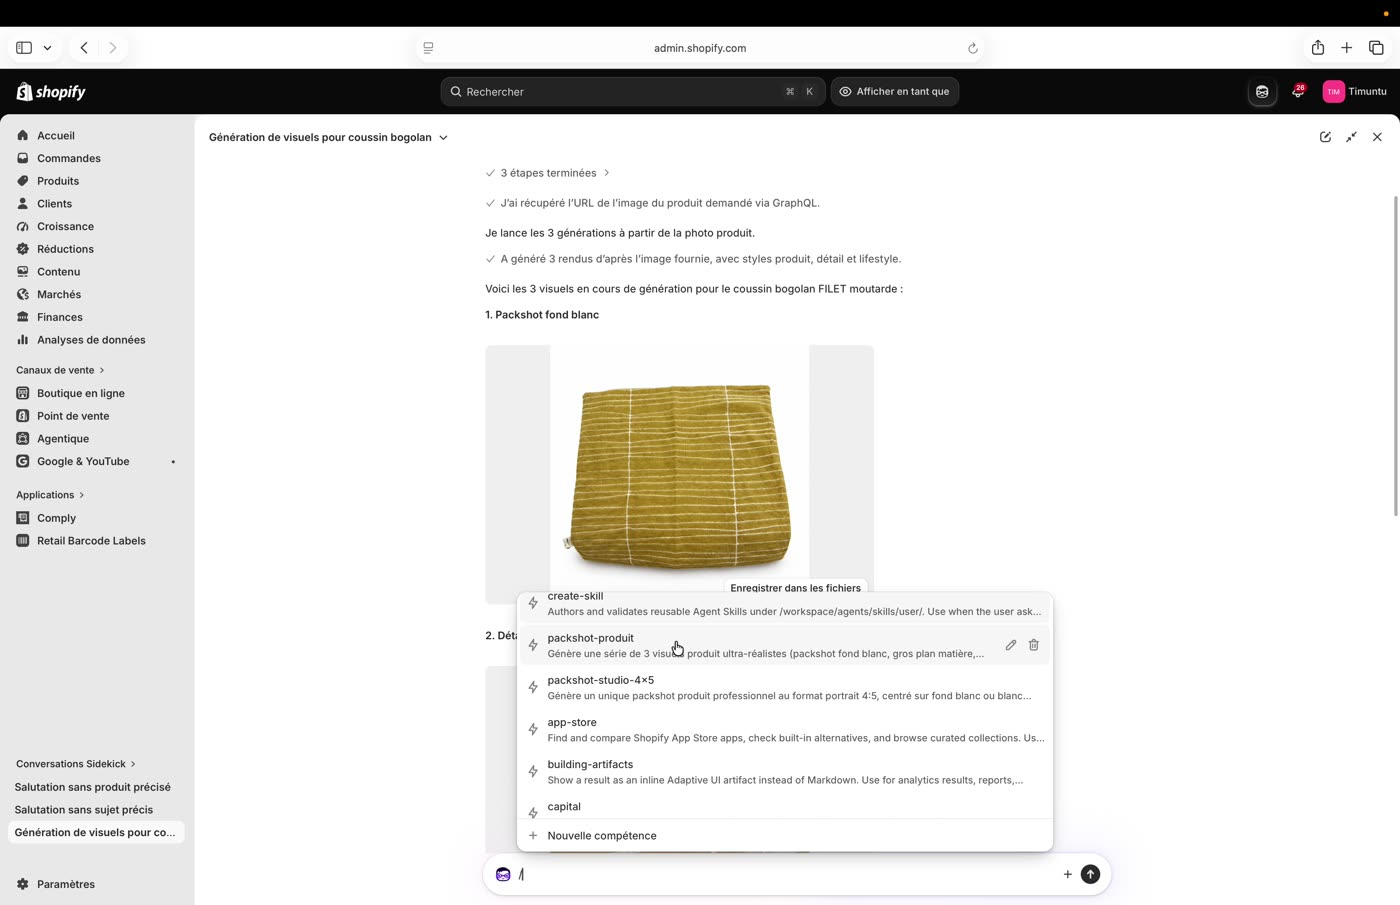Viewport: 1400px width, 905px height.
Task: Select the create-skill skill
Action: pyautogui.click(x=785, y=604)
